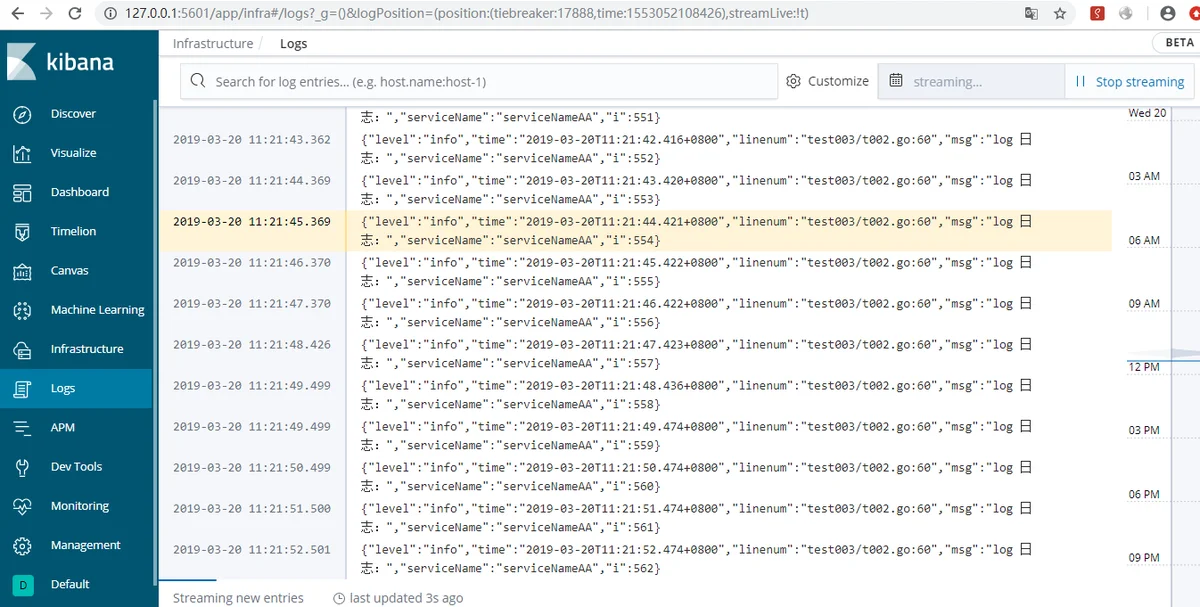Bookmark this page with the star icon
Screen dimensions: 1200x607
pos(1060,14)
